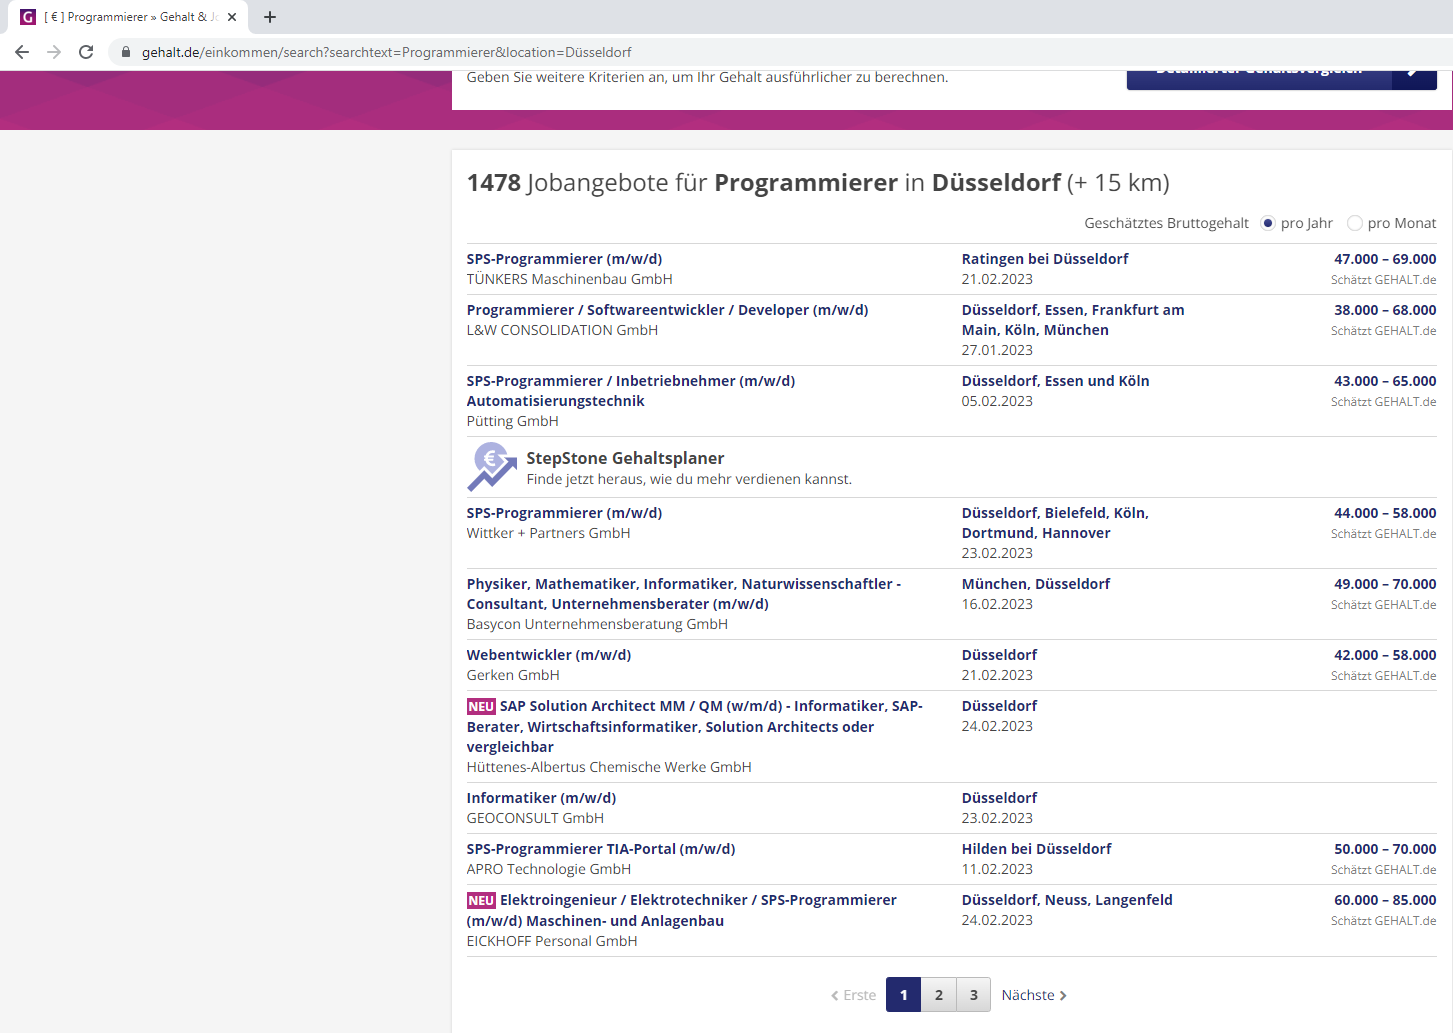The height and width of the screenshot is (1033, 1453).
Task: Click salary range 44.000 – 58.000
Action: pyautogui.click(x=1385, y=513)
